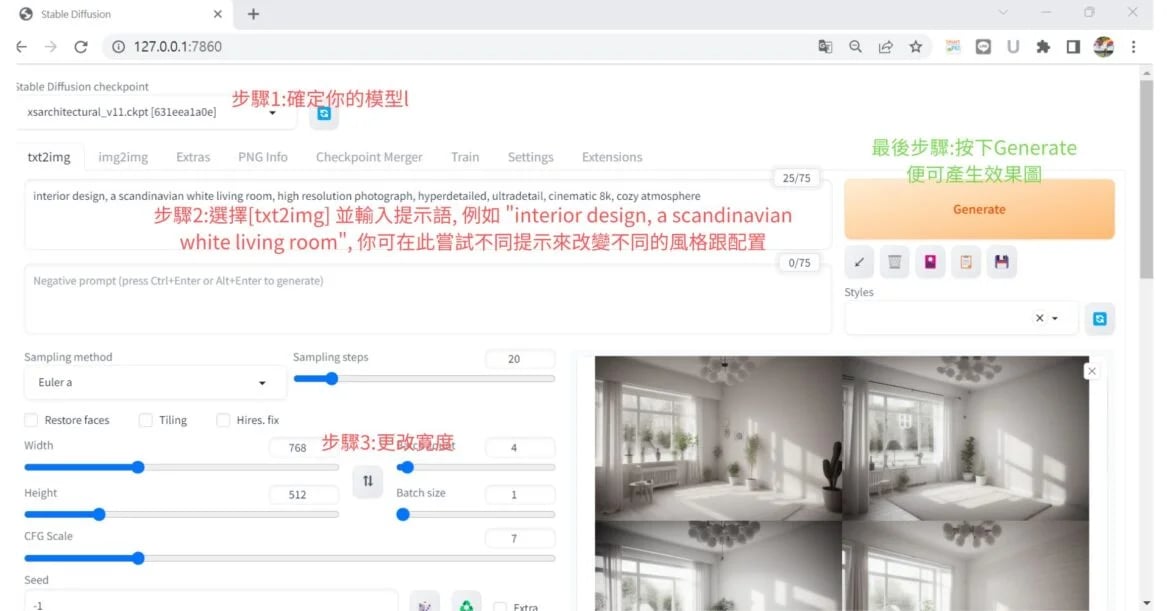Adjust the Sampling steps slider
1170x611 pixels.
424,379
